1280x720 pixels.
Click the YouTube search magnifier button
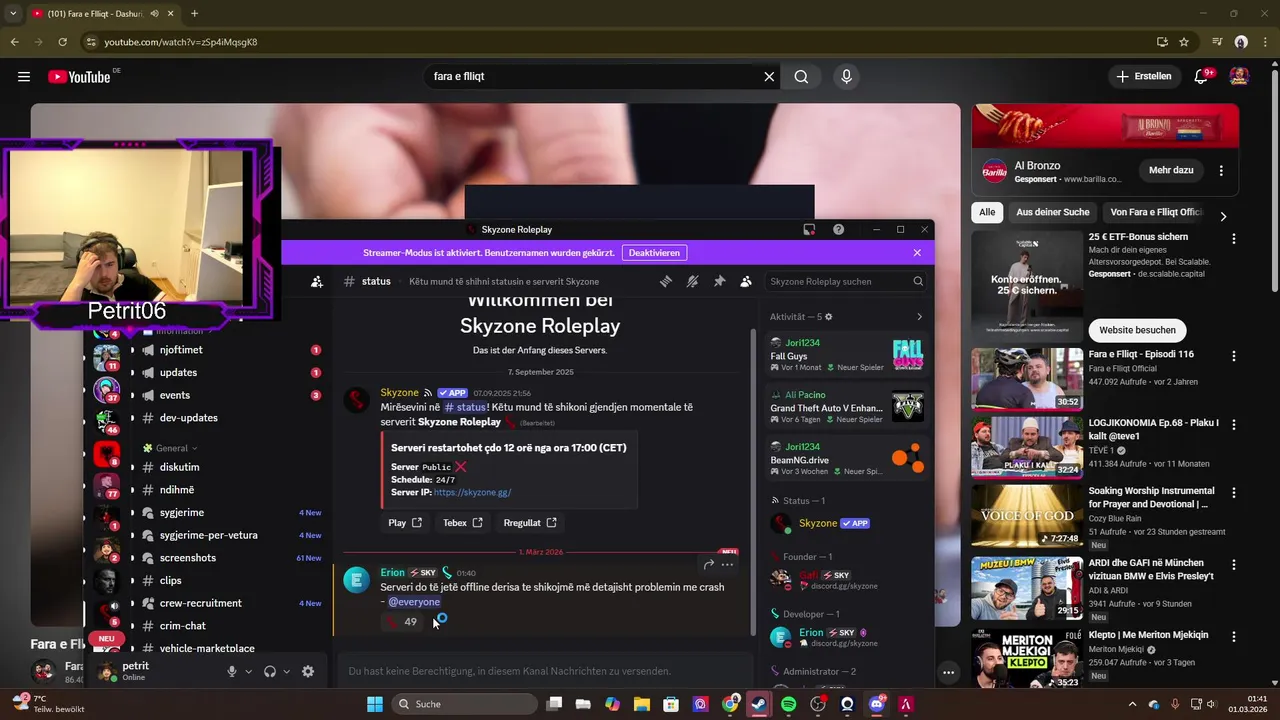point(801,77)
